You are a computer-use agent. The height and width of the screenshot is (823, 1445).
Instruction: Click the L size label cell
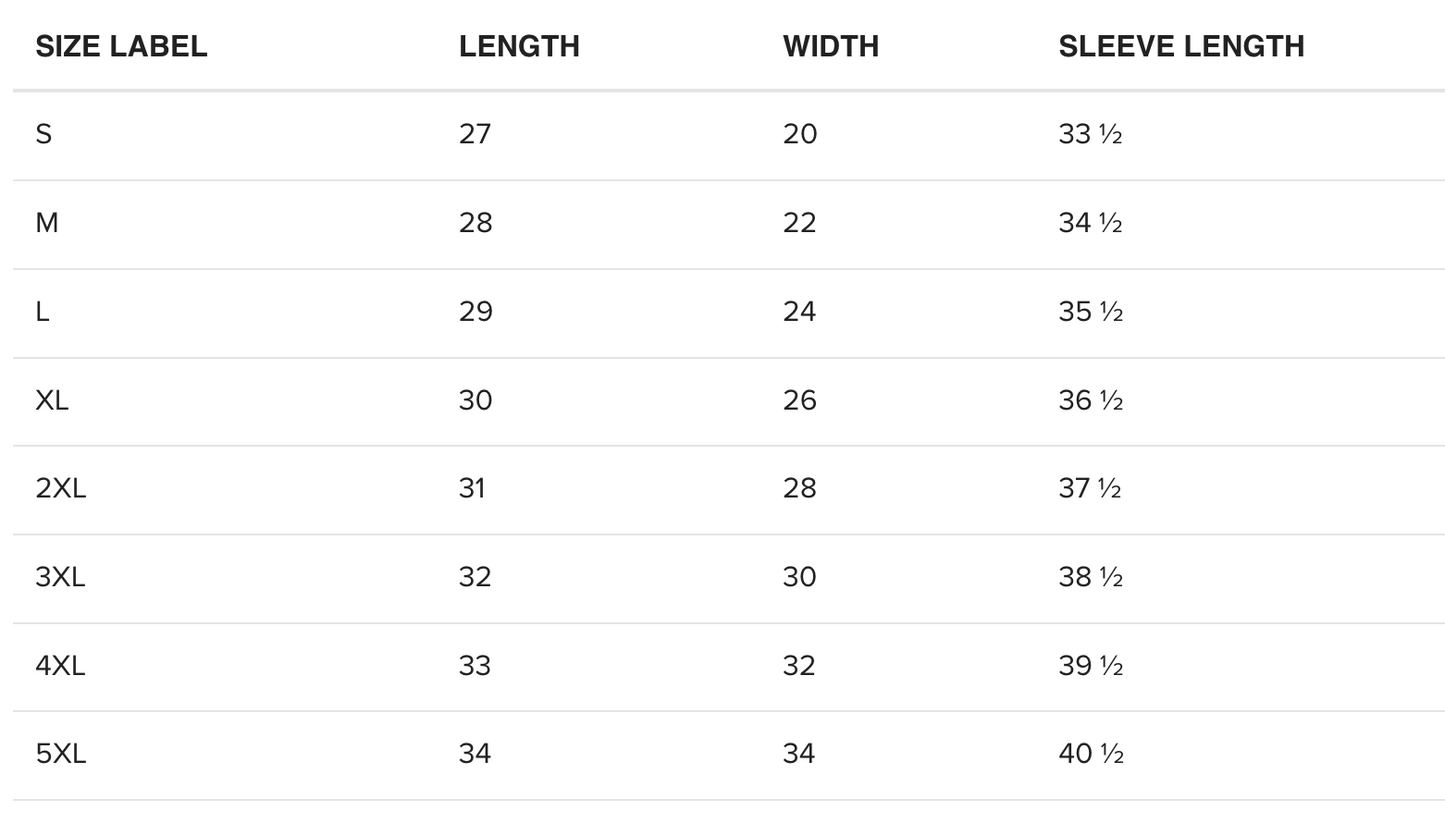(42, 312)
